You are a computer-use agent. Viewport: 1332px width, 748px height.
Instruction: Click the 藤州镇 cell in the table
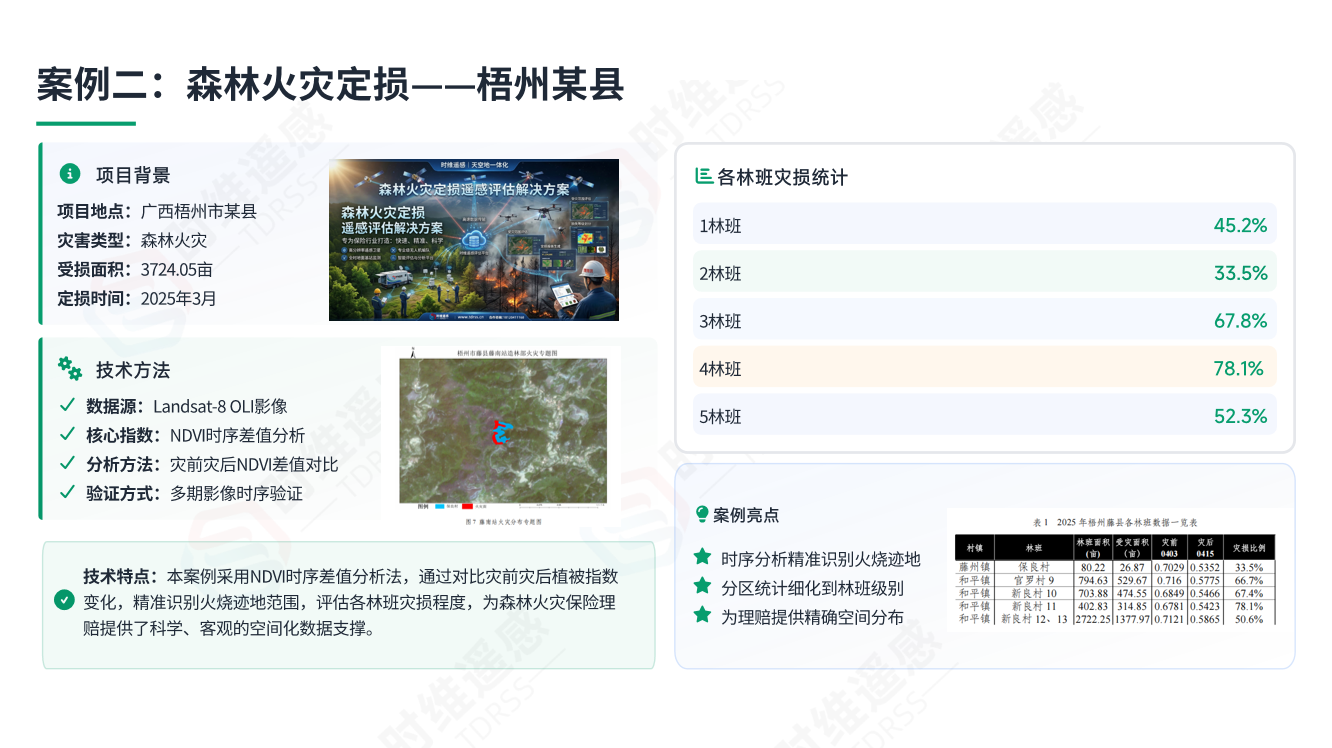tap(974, 567)
